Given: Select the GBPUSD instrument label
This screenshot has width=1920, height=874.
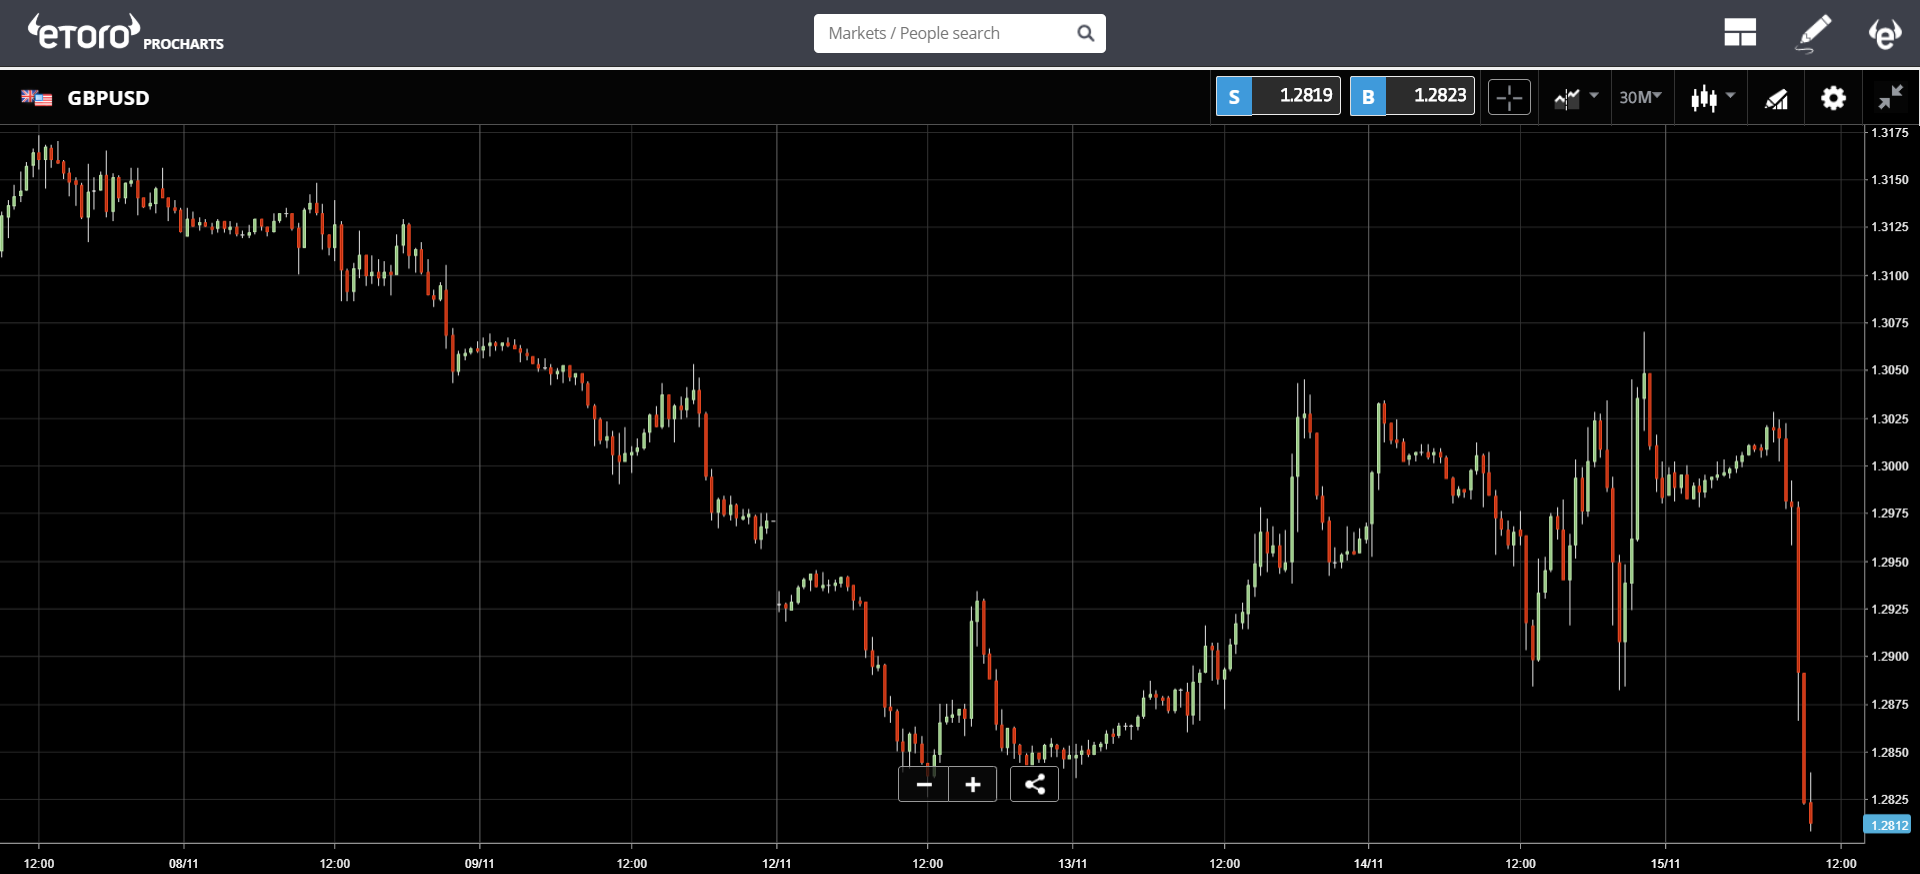Looking at the screenshot, I should point(108,98).
